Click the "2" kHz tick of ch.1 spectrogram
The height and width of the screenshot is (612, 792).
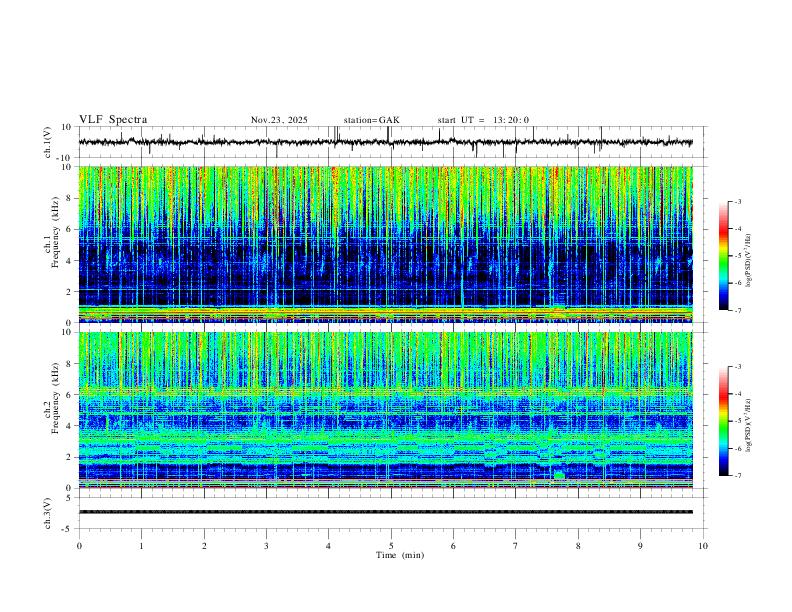(x=69, y=291)
